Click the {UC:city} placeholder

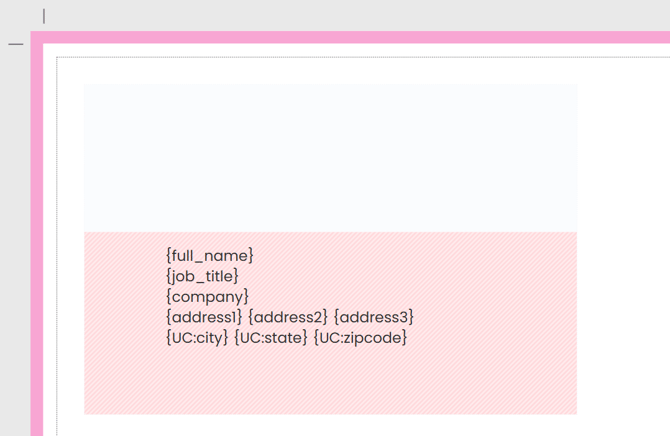coord(197,338)
